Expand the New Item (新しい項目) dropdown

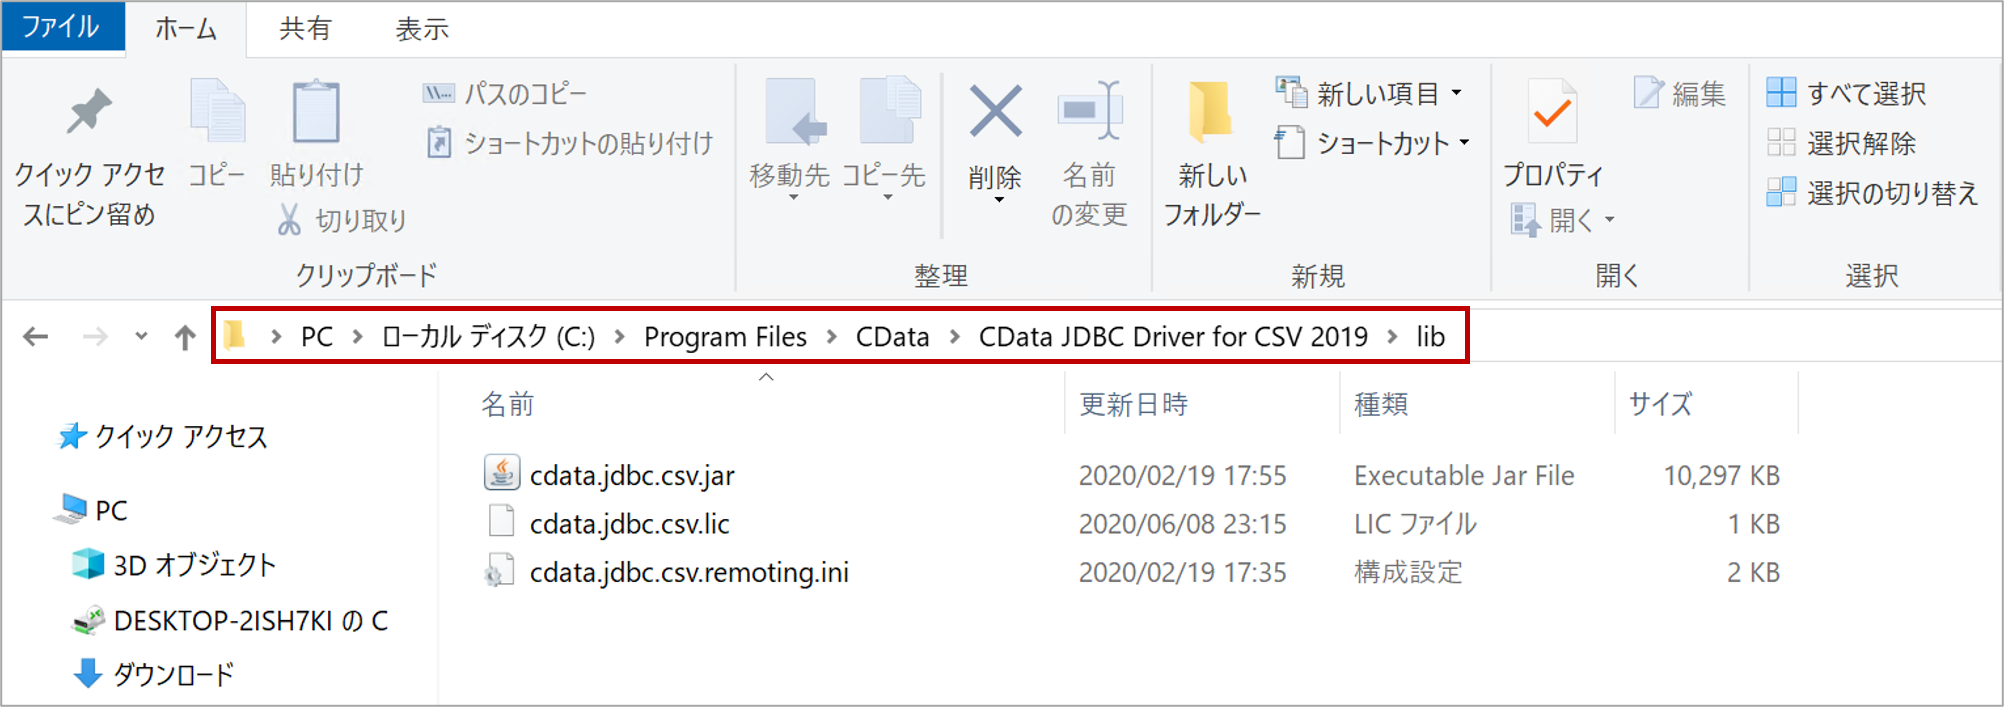[1457, 93]
